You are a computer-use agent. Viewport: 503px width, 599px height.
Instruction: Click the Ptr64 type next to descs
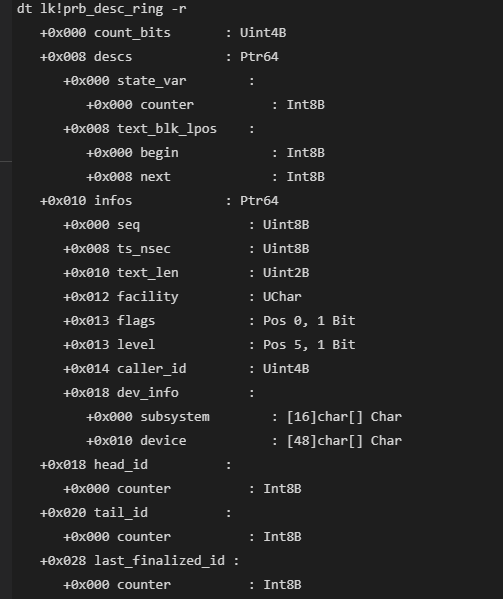point(259,57)
